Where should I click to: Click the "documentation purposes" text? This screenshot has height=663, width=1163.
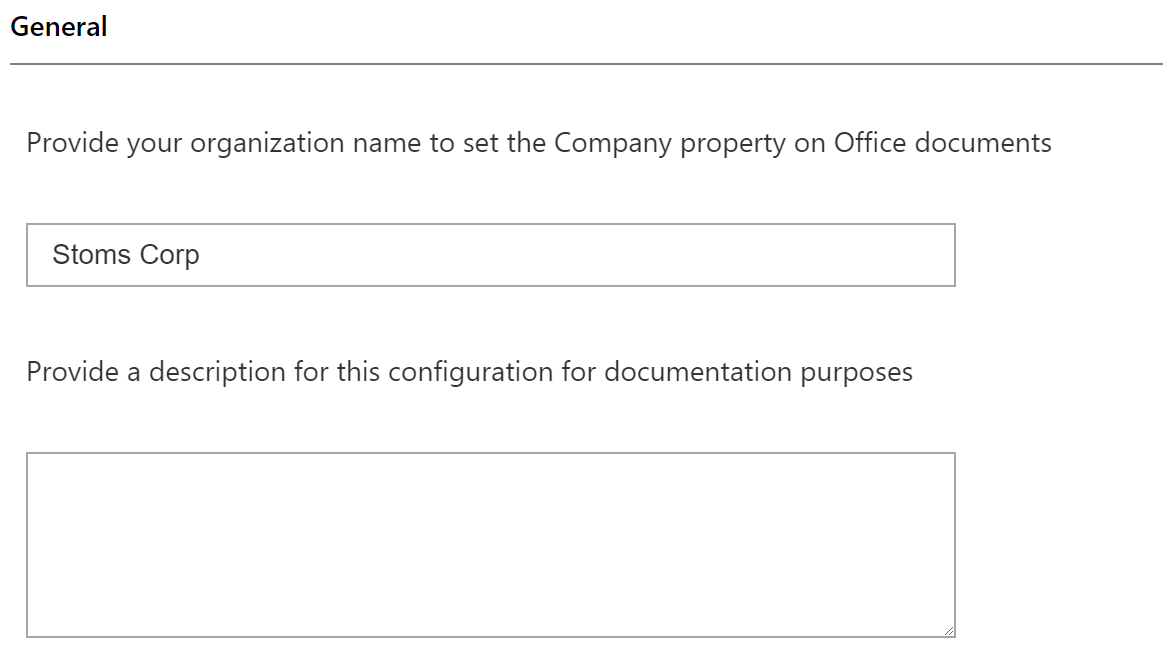pyautogui.click(x=758, y=372)
